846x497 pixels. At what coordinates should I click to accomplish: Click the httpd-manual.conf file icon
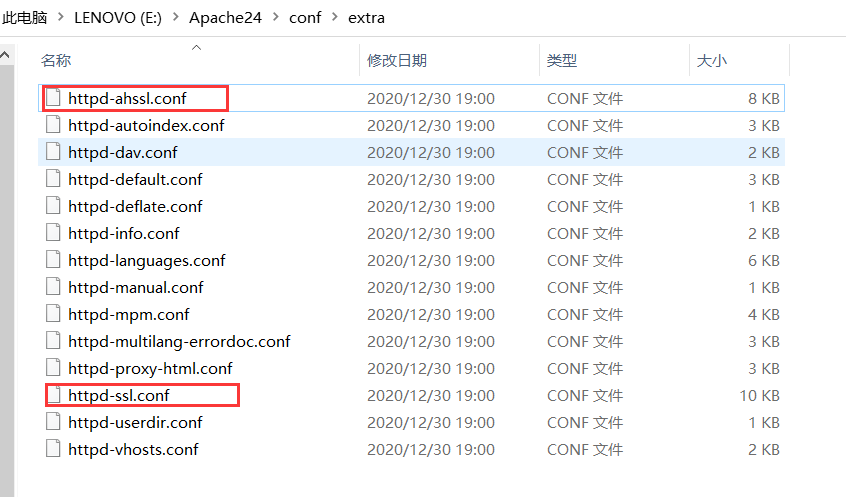pyautogui.click(x=53, y=287)
